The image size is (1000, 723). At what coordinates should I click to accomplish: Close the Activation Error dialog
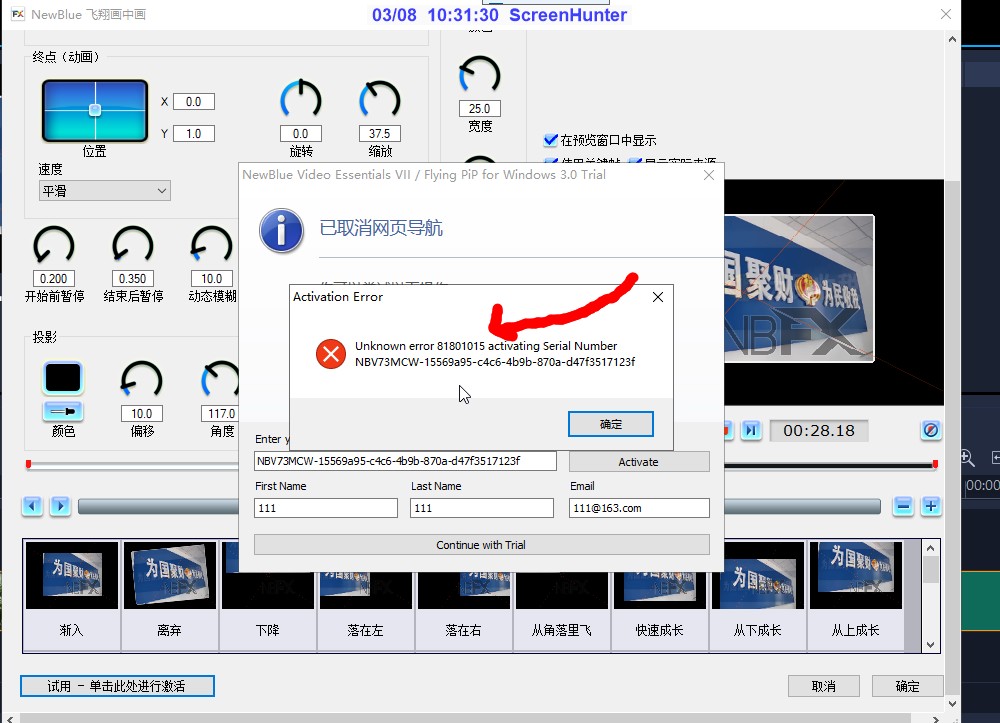[x=658, y=297]
